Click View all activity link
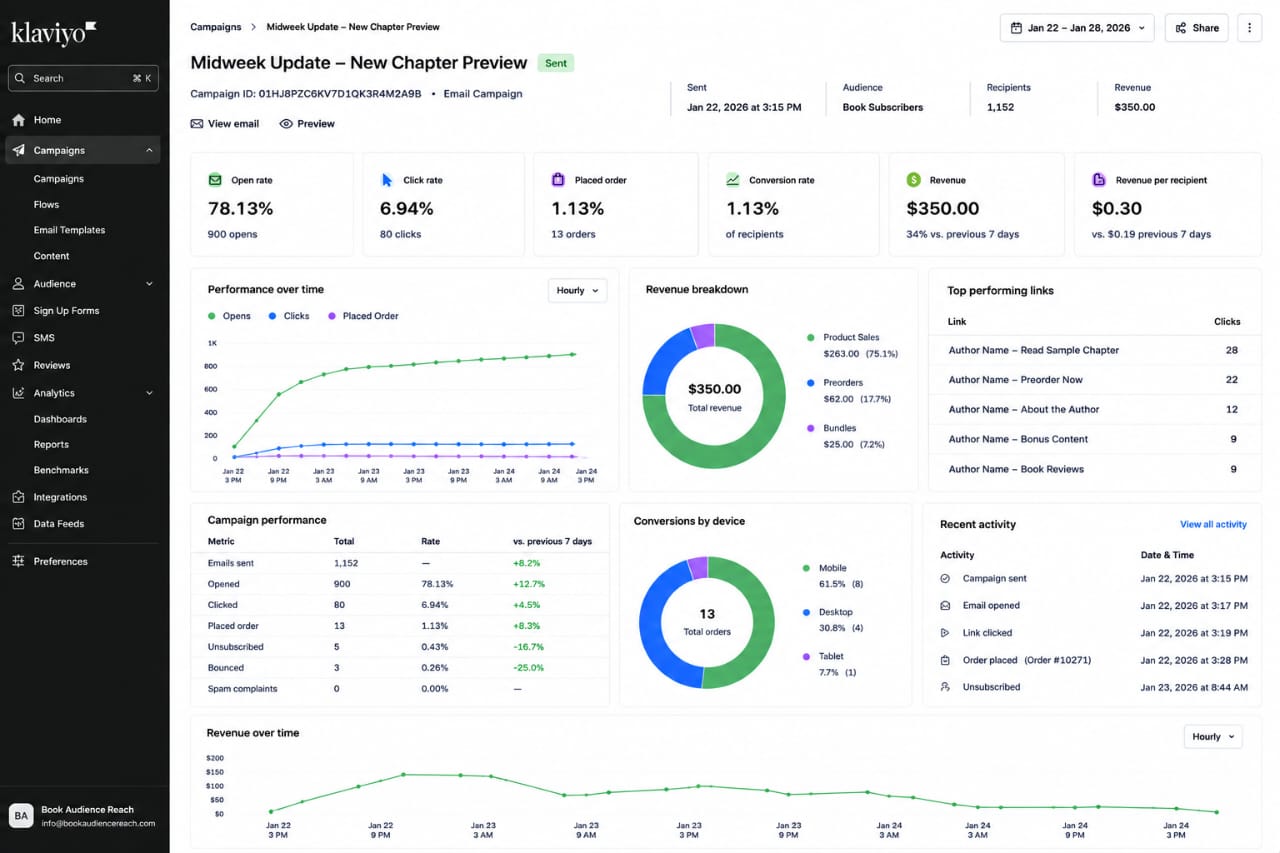Viewport: 1280px width, 853px height. [1213, 524]
